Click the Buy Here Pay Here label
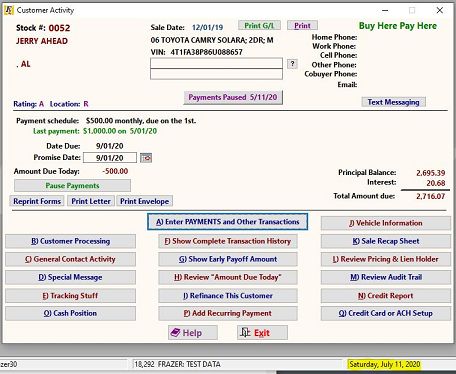Screen dimensions: 456x374 398,26
